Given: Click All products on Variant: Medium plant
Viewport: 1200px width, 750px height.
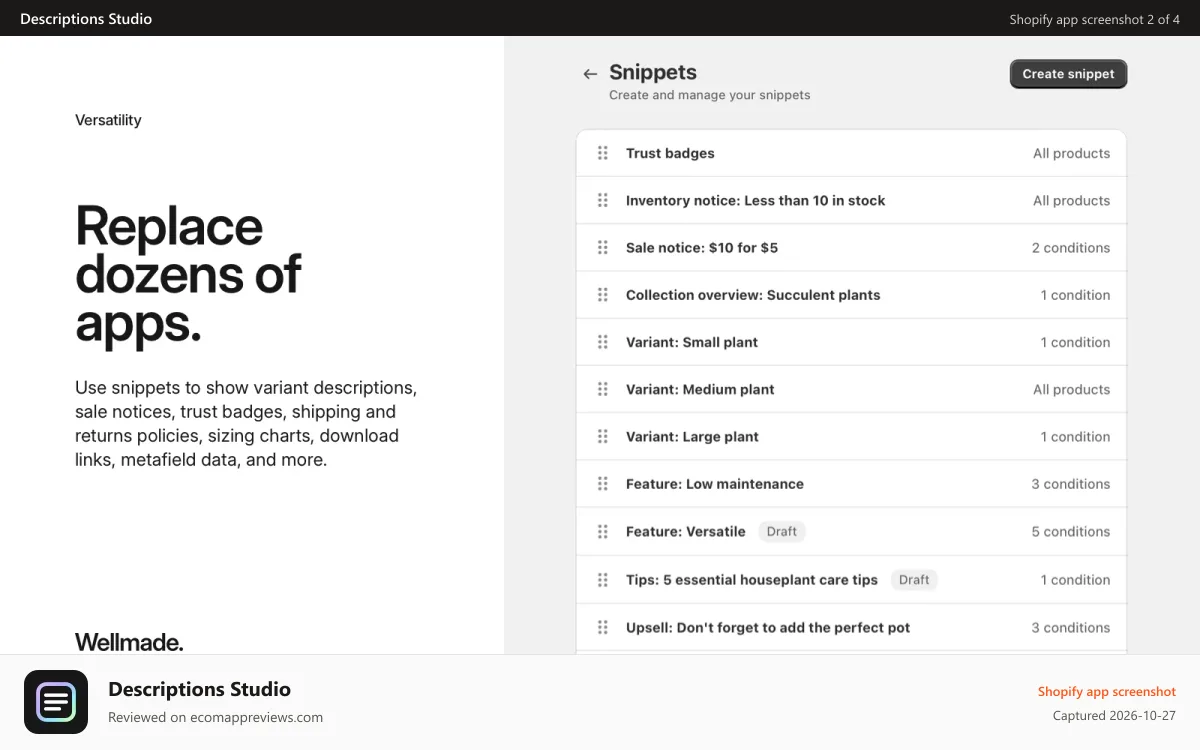Looking at the screenshot, I should click(1071, 389).
